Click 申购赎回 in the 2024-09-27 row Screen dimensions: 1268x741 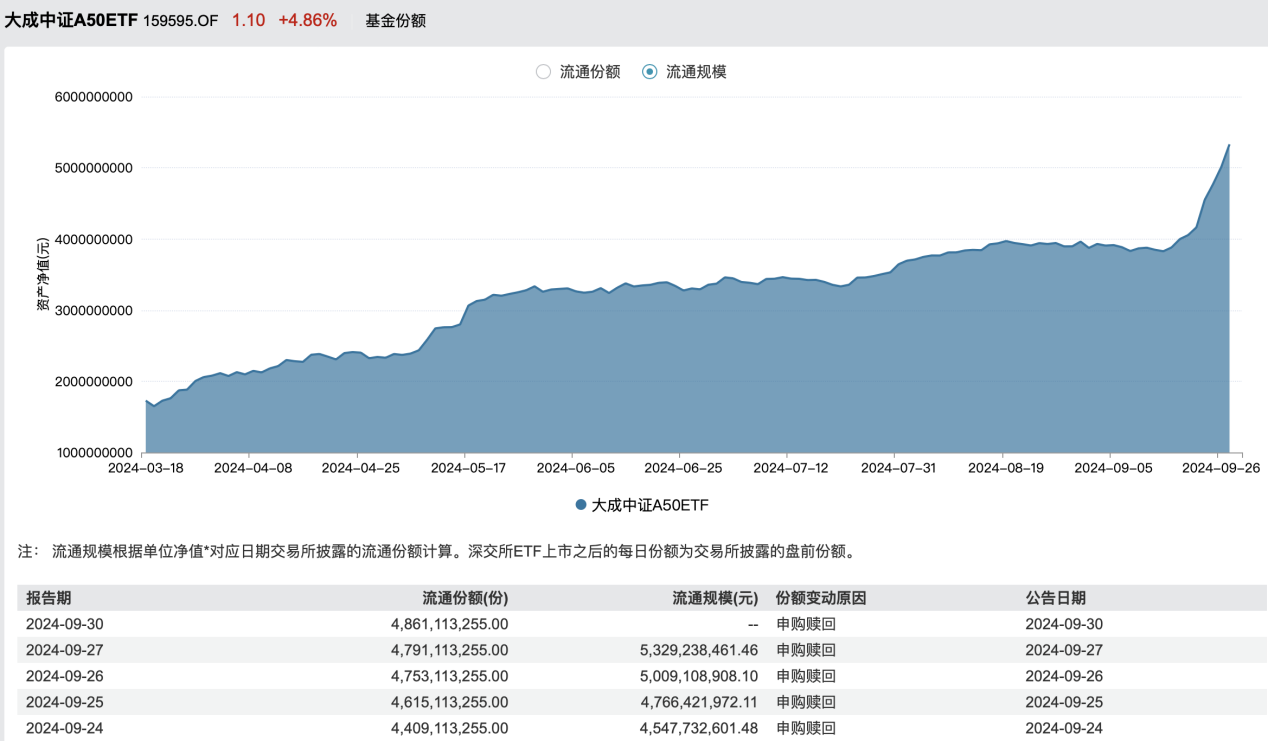pyautogui.click(x=806, y=650)
